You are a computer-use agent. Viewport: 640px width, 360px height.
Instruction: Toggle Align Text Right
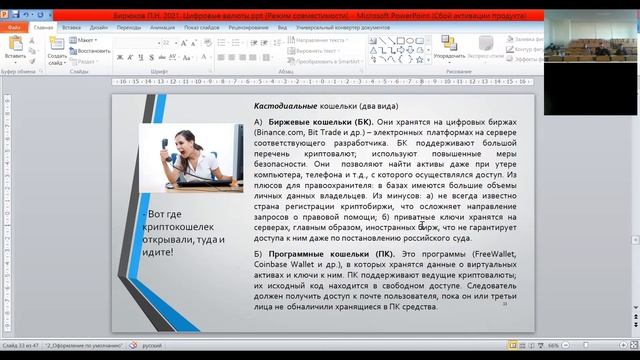[x=242, y=58]
